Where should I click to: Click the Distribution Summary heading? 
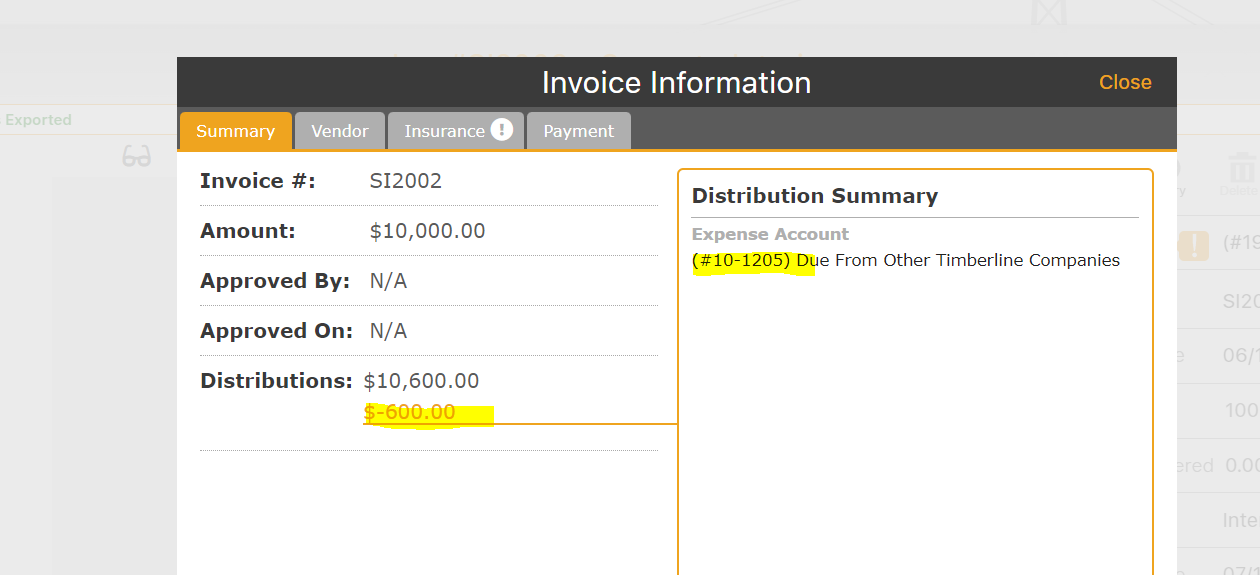[x=814, y=196]
